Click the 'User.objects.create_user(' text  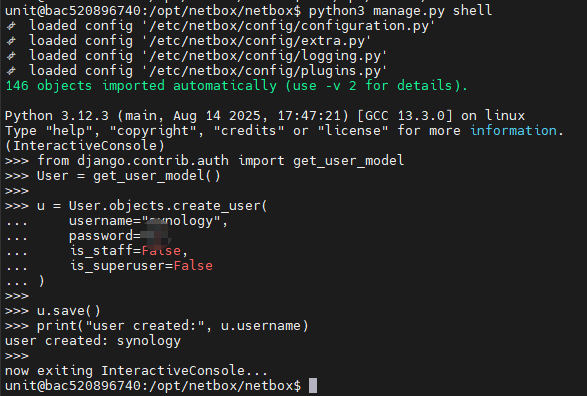point(168,206)
